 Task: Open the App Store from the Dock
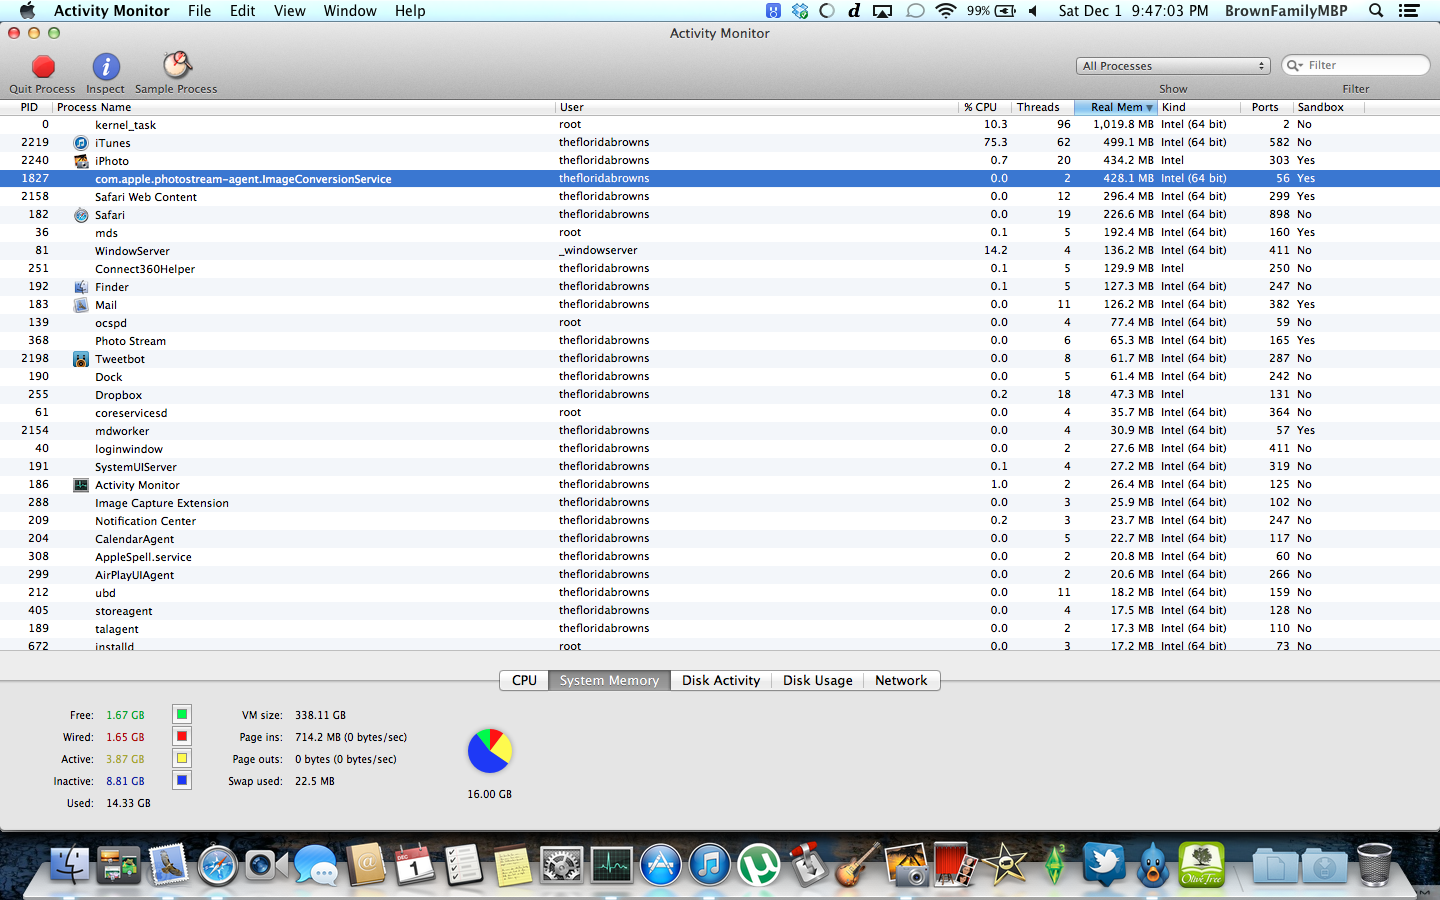pos(660,865)
